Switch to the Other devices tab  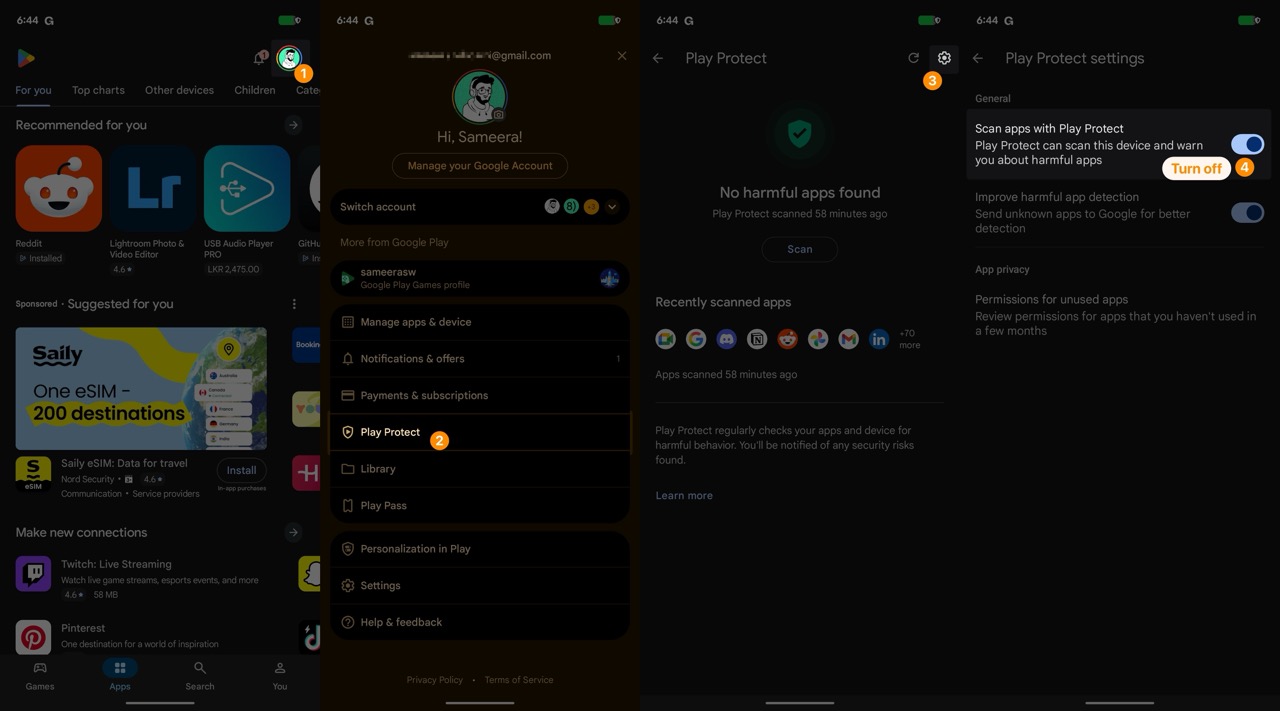[179, 90]
